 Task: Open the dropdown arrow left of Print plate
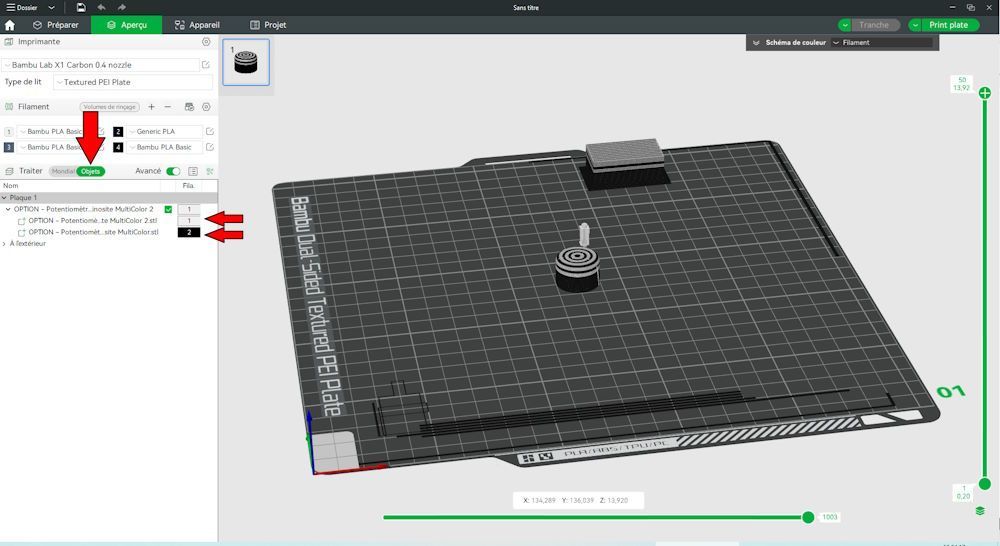click(915, 25)
